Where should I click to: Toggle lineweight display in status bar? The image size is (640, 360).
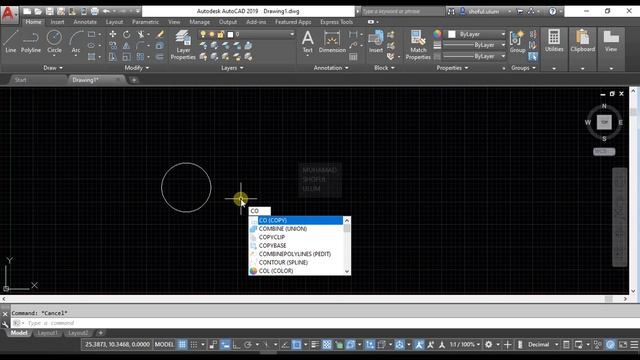click(315, 345)
